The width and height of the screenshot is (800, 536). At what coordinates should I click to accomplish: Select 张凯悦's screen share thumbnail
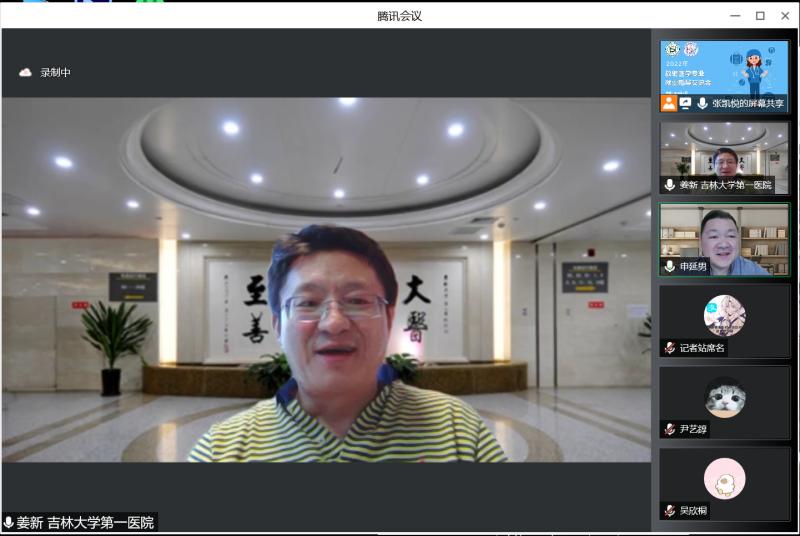(724, 68)
